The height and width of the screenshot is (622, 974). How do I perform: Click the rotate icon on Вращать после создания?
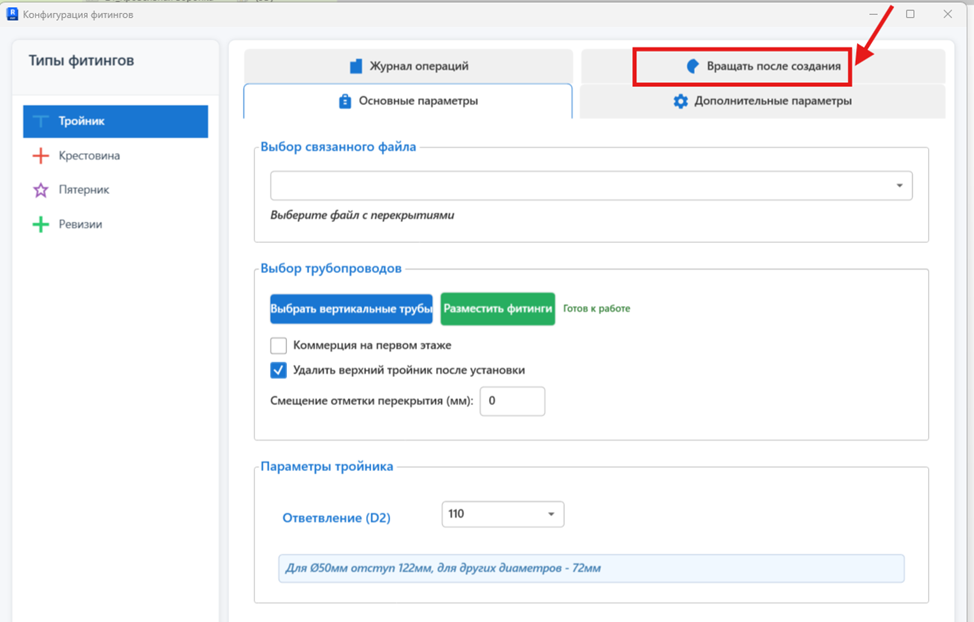693,66
